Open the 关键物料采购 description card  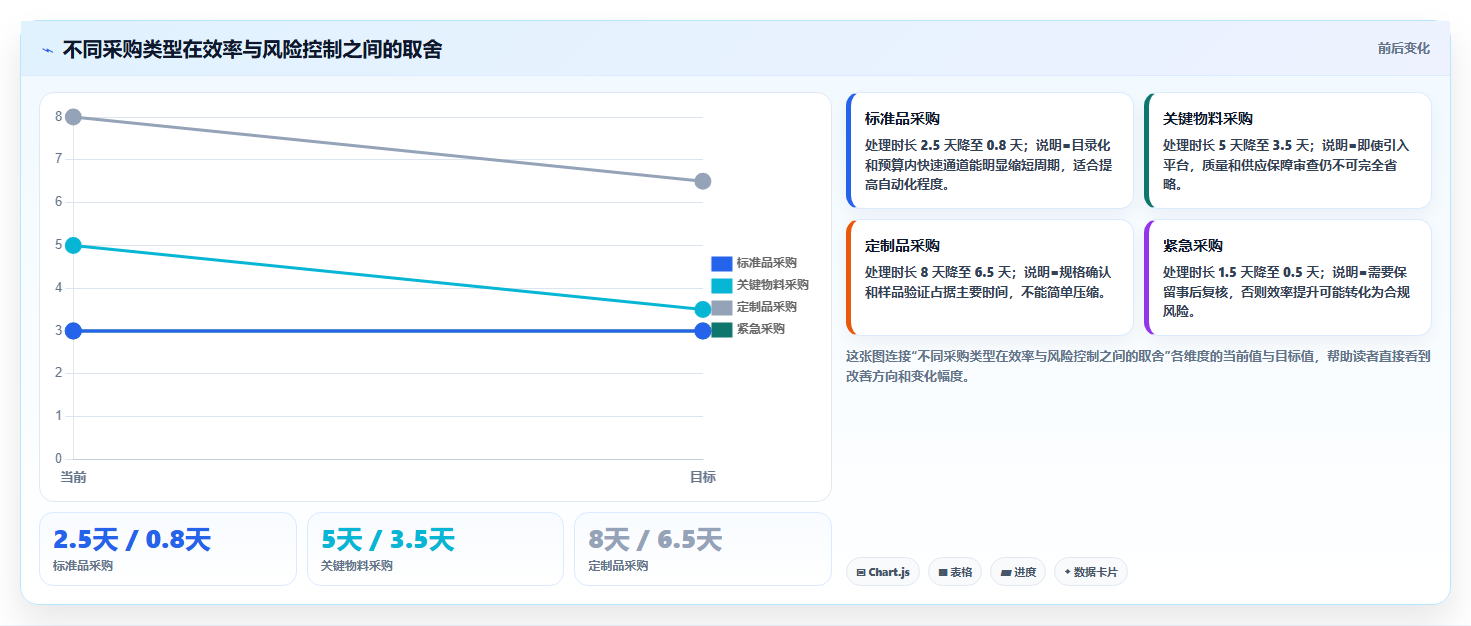[1288, 150]
